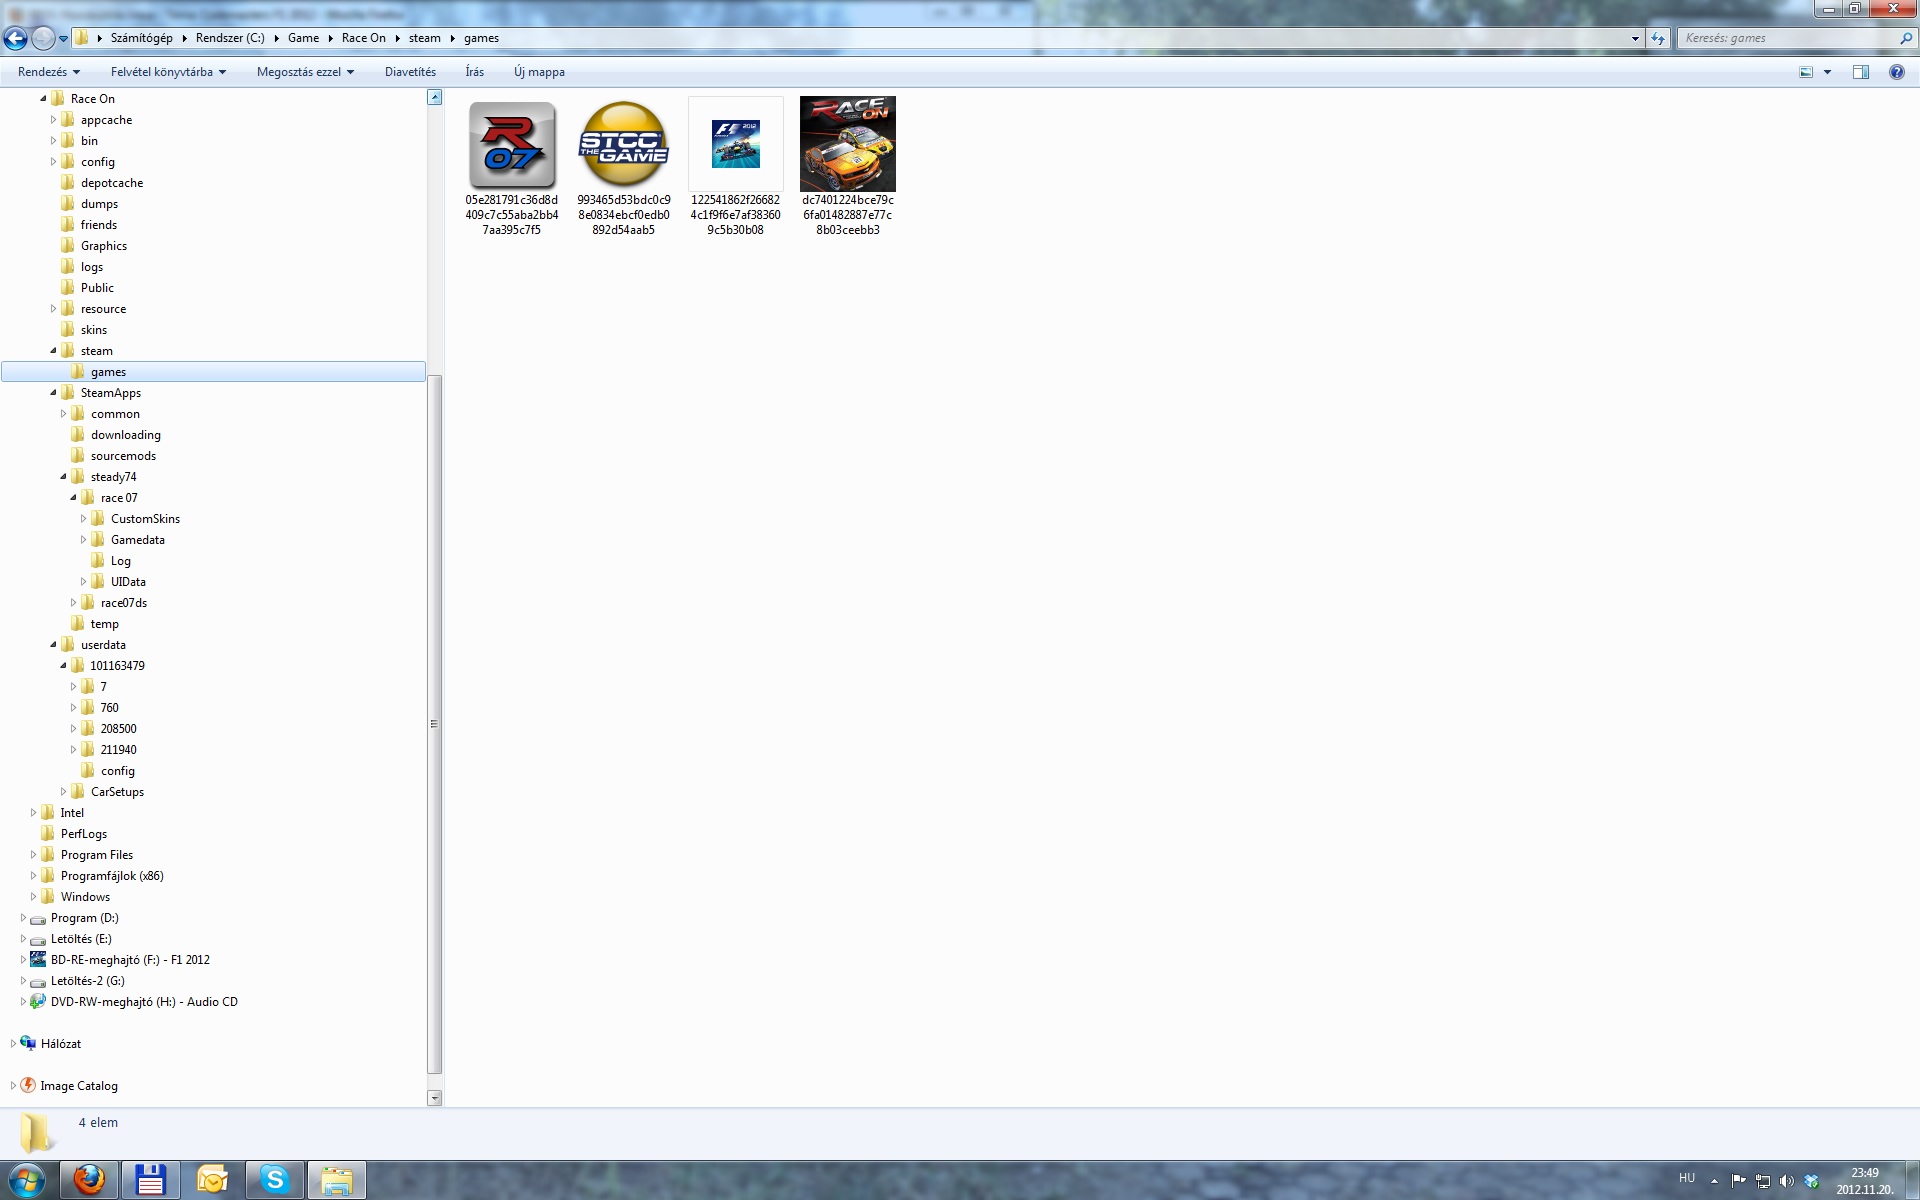Image resolution: width=1920 pixels, height=1200 pixels.
Task: Change view with the view icon
Action: pos(1806,72)
